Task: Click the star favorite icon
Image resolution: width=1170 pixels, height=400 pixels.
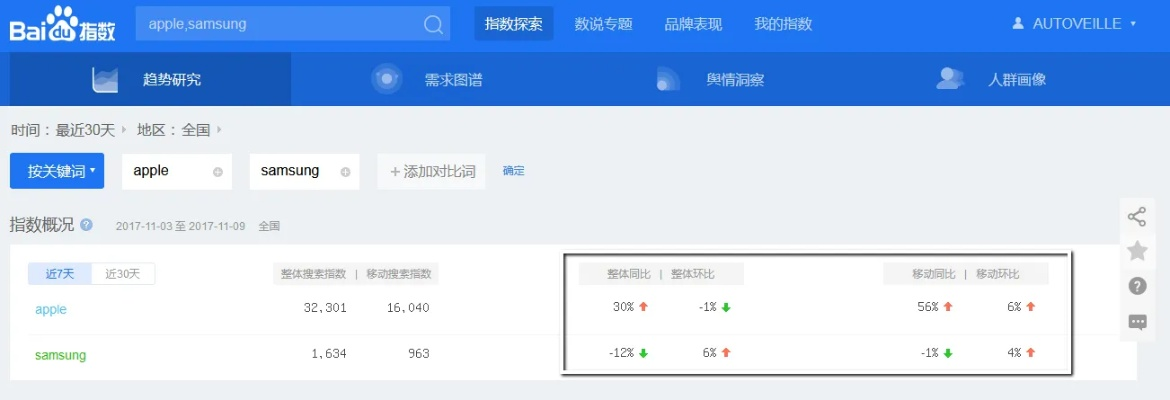Action: [x=1136, y=251]
